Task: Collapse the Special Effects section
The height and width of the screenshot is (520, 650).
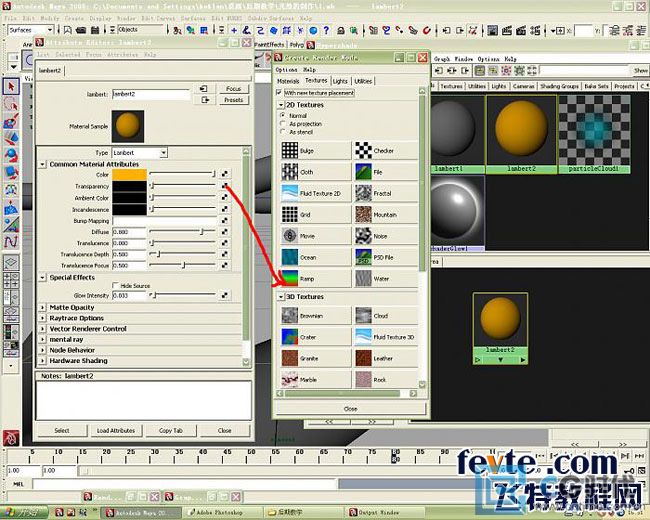Action: click(x=42, y=277)
